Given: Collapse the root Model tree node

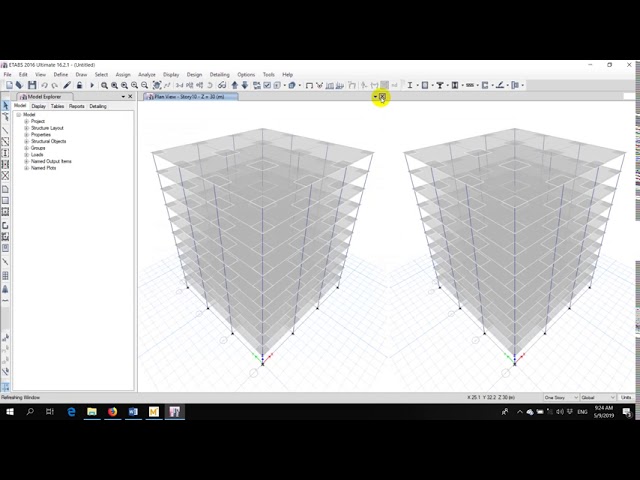Looking at the screenshot, I should (x=19, y=115).
